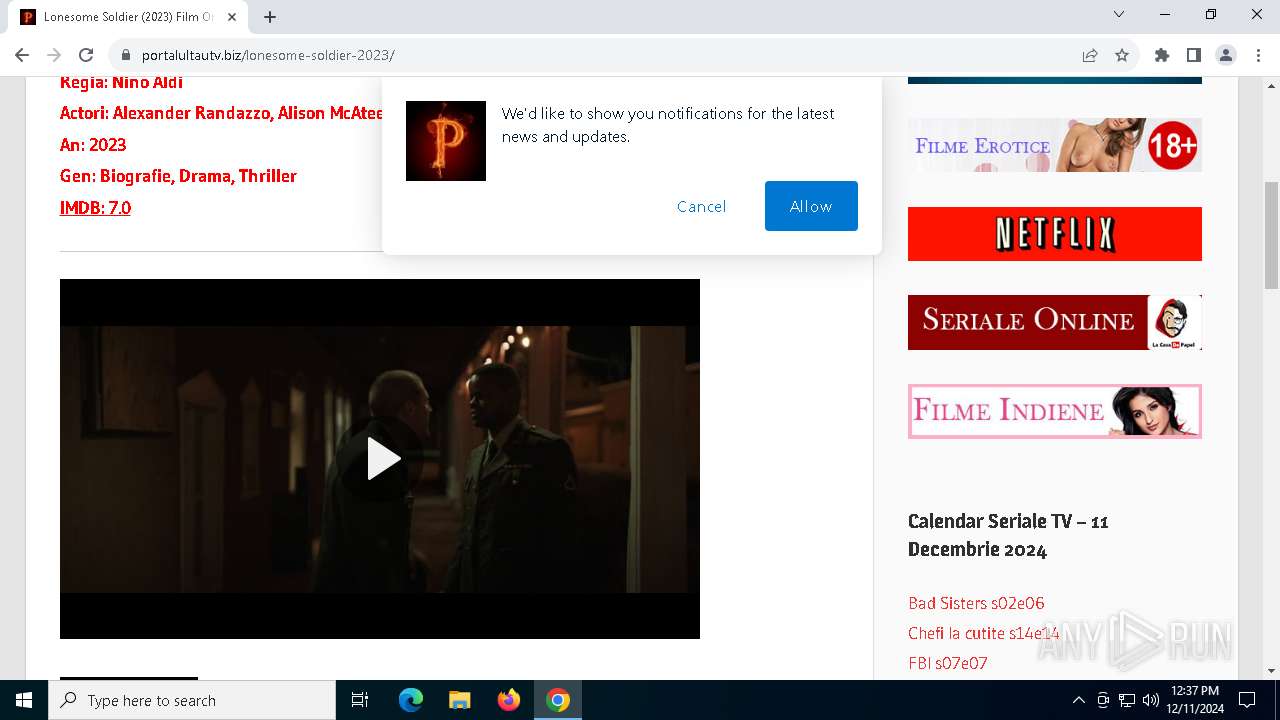Open the An: 2023 year line
This screenshot has width=1280, height=720.
pyautogui.click(x=93, y=145)
